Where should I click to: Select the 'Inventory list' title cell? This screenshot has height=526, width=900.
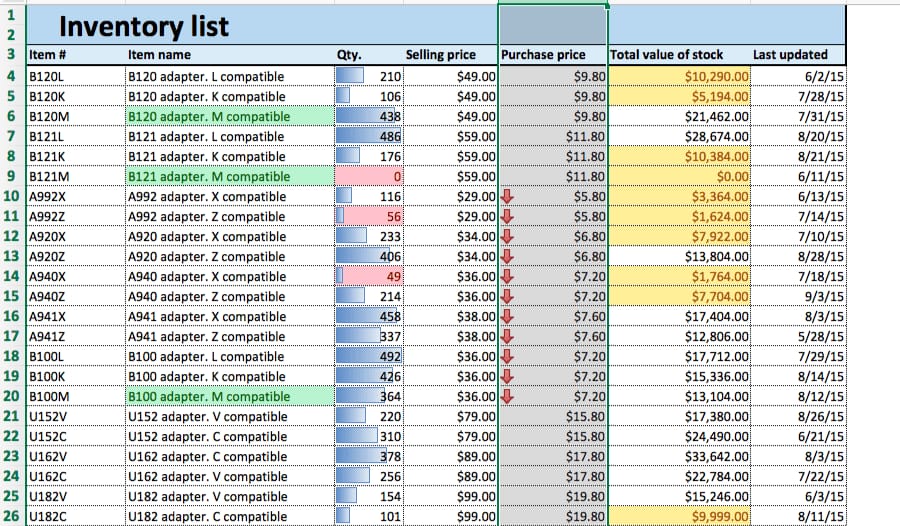144,26
